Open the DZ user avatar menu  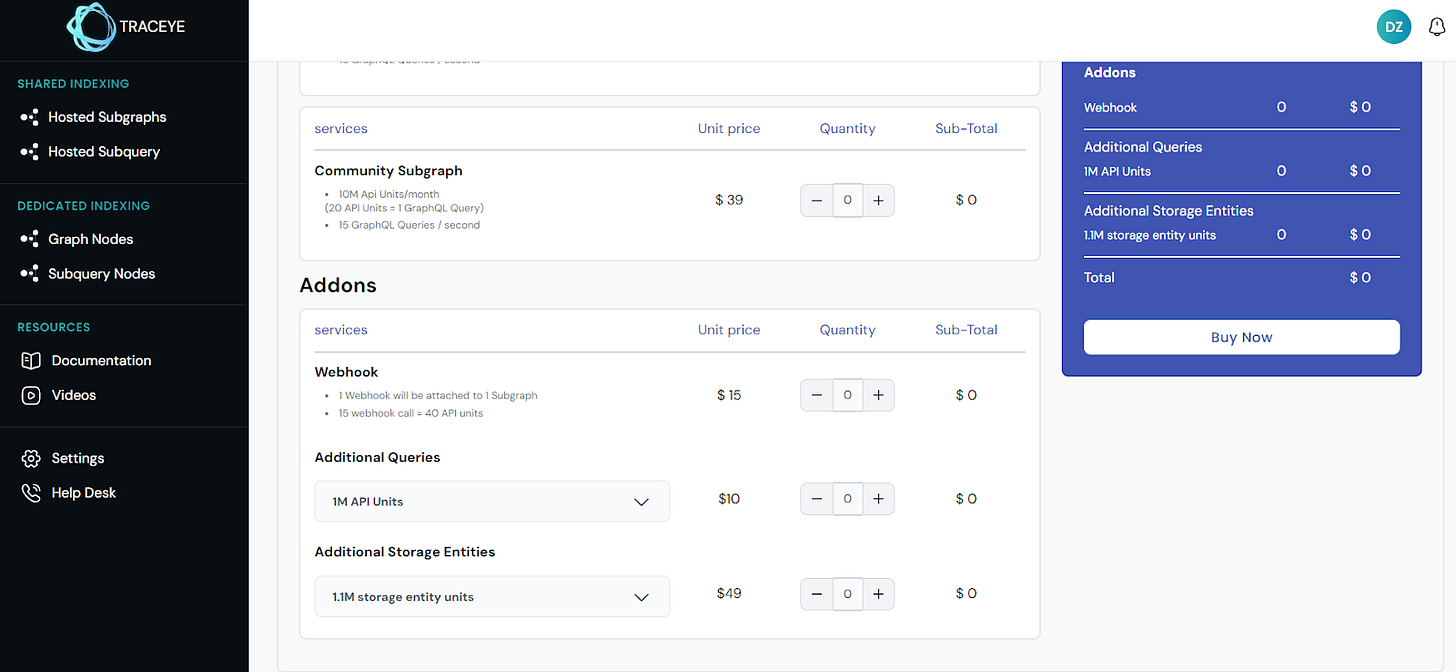click(1393, 28)
